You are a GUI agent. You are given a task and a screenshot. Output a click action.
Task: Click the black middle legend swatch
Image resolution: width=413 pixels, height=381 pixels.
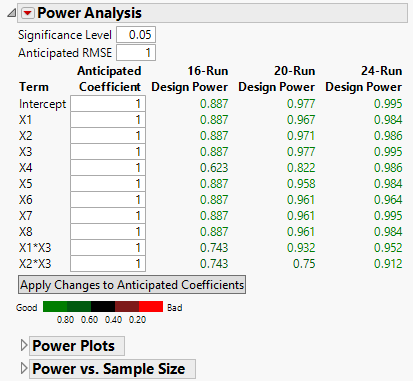(103, 307)
